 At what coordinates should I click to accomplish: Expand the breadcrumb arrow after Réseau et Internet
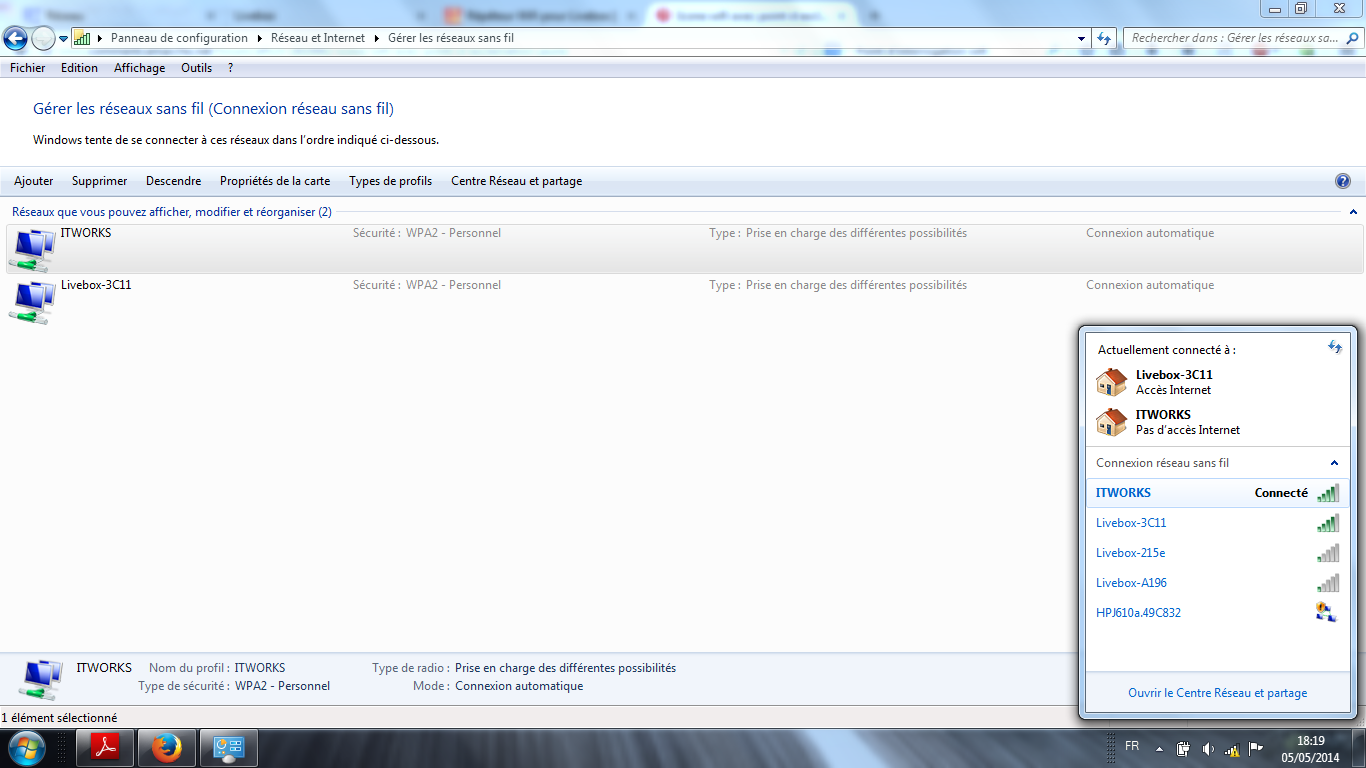(377, 38)
